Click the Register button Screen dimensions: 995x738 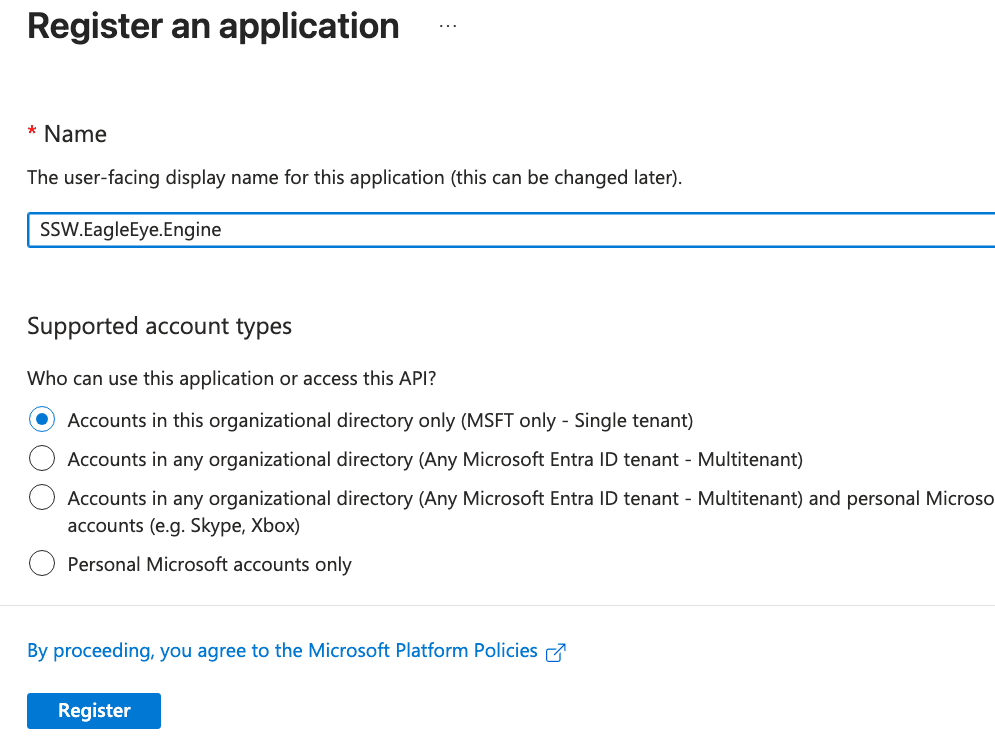(x=94, y=711)
